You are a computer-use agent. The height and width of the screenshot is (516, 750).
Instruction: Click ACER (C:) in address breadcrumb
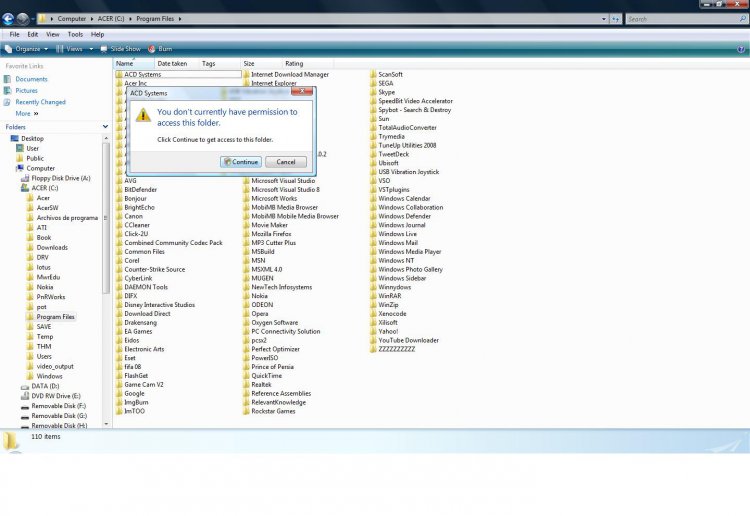(110, 19)
